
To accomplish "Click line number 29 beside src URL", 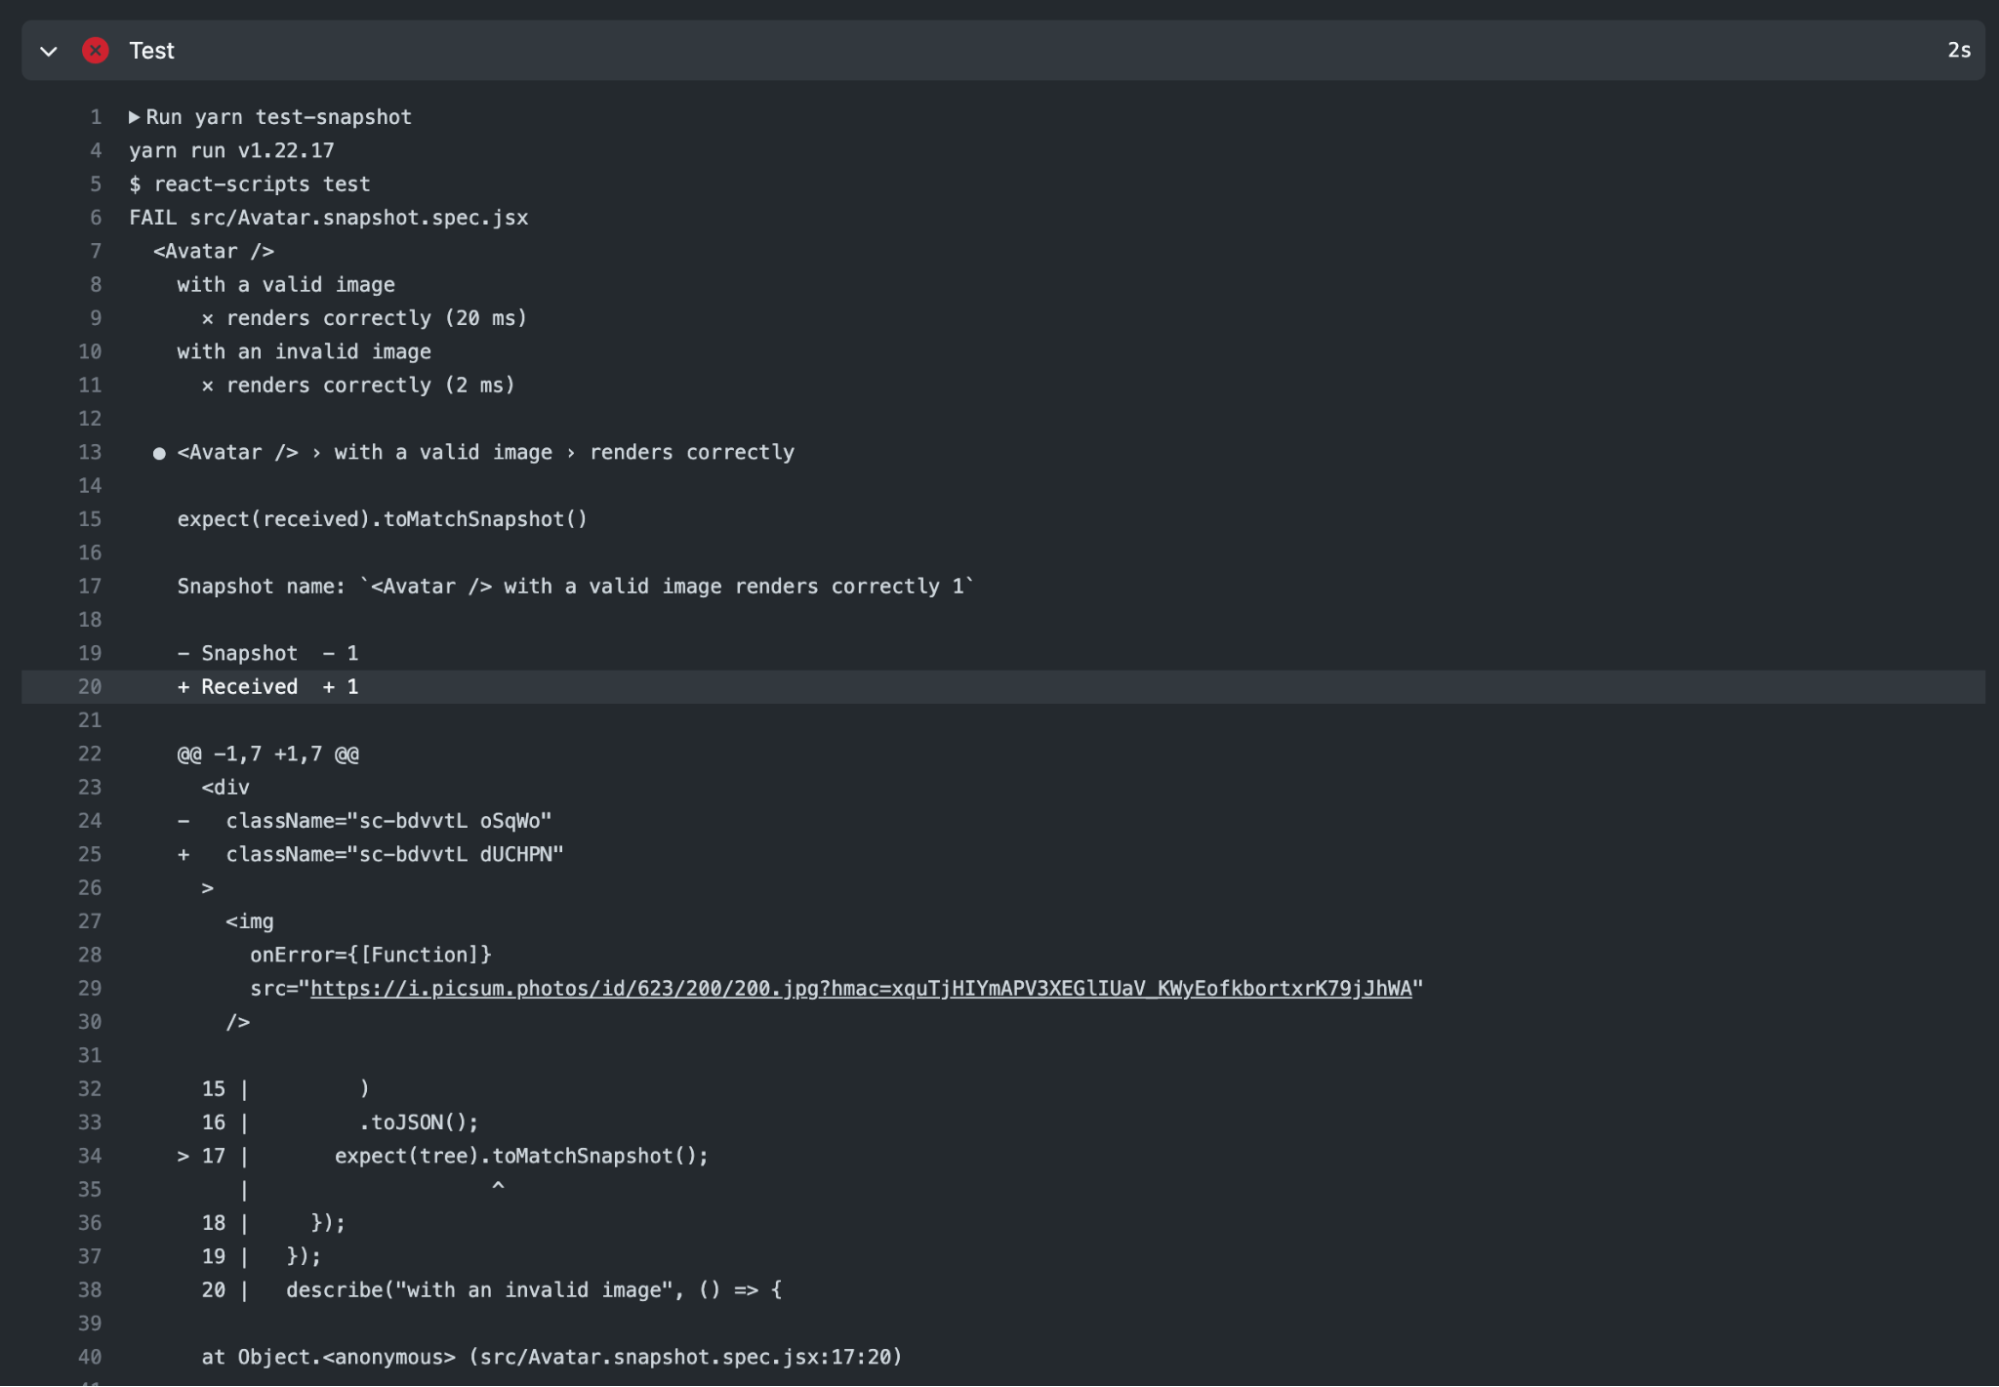I will (89, 988).
